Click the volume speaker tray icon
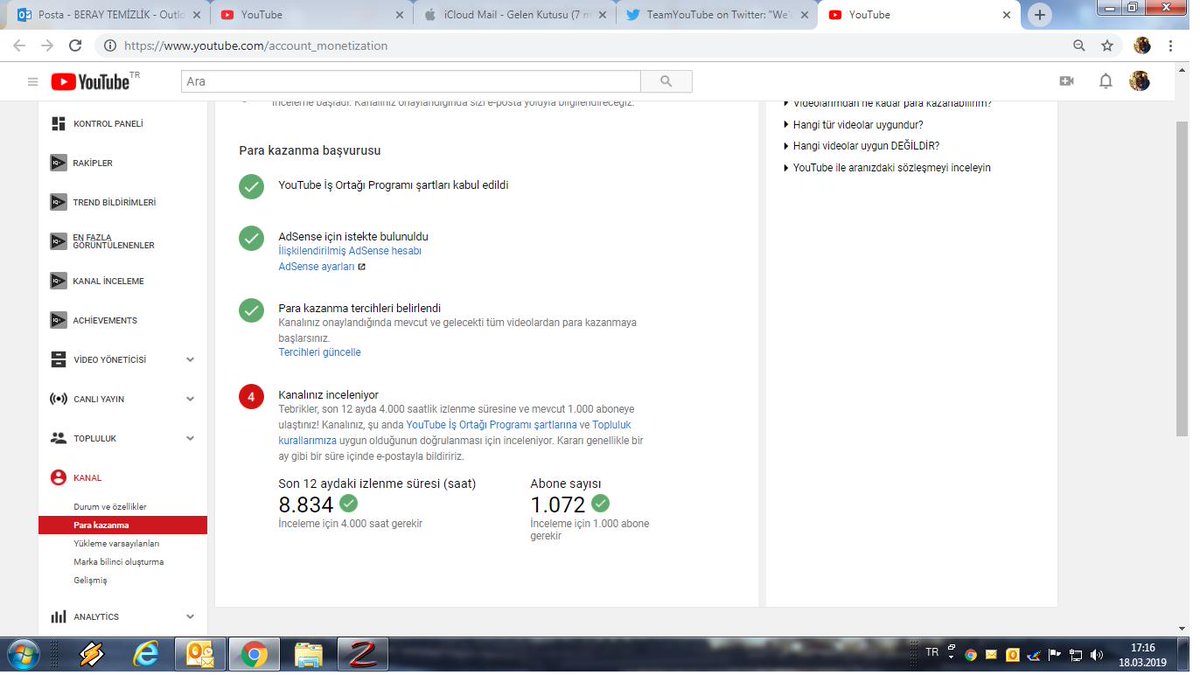 pos(1097,656)
